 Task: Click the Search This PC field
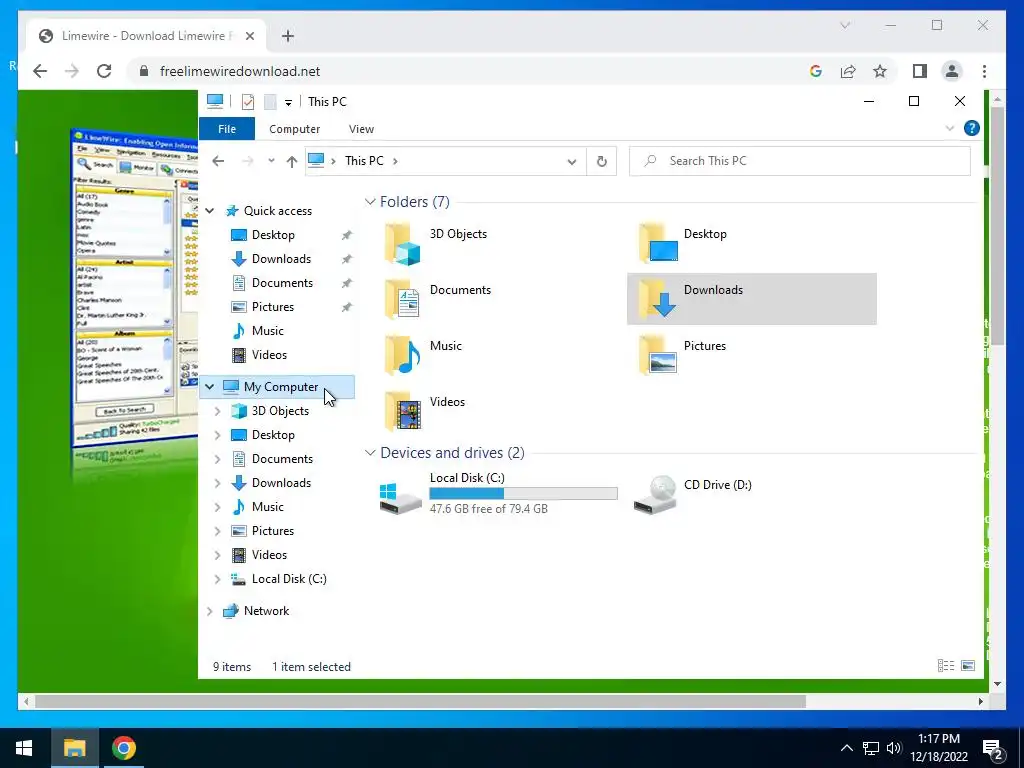coord(799,161)
